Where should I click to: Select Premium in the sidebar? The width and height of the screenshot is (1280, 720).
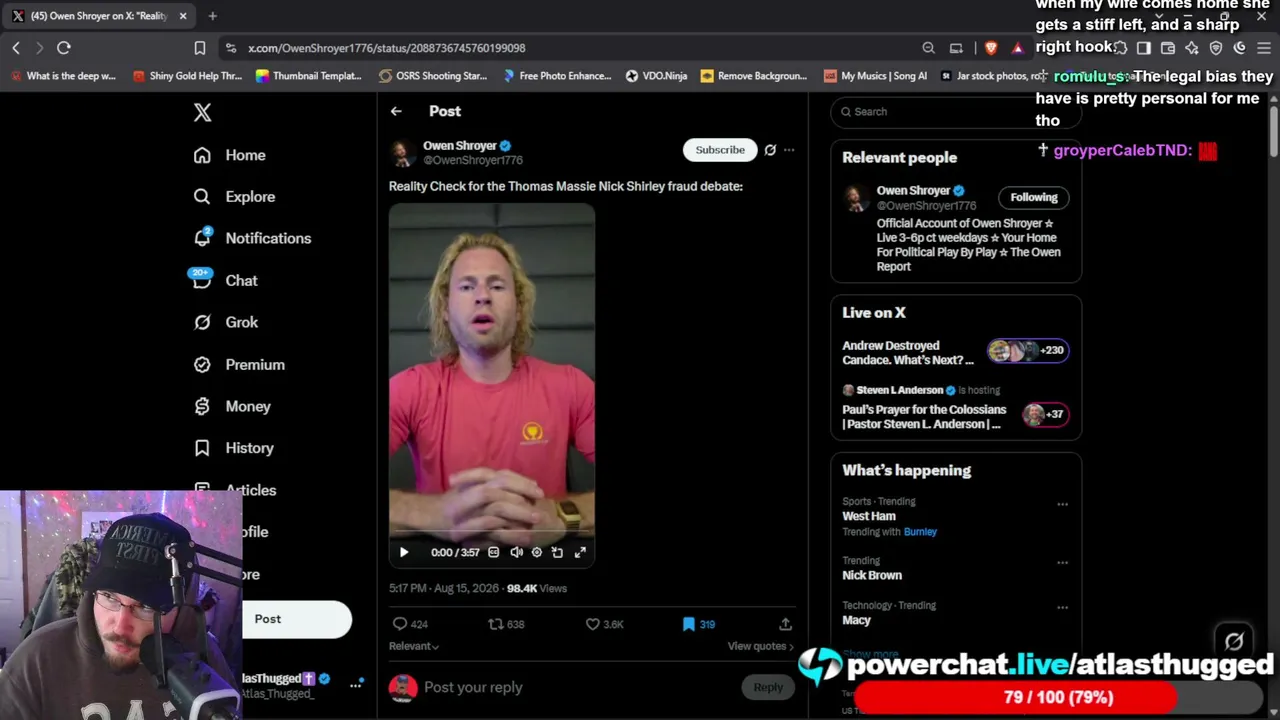240,365
